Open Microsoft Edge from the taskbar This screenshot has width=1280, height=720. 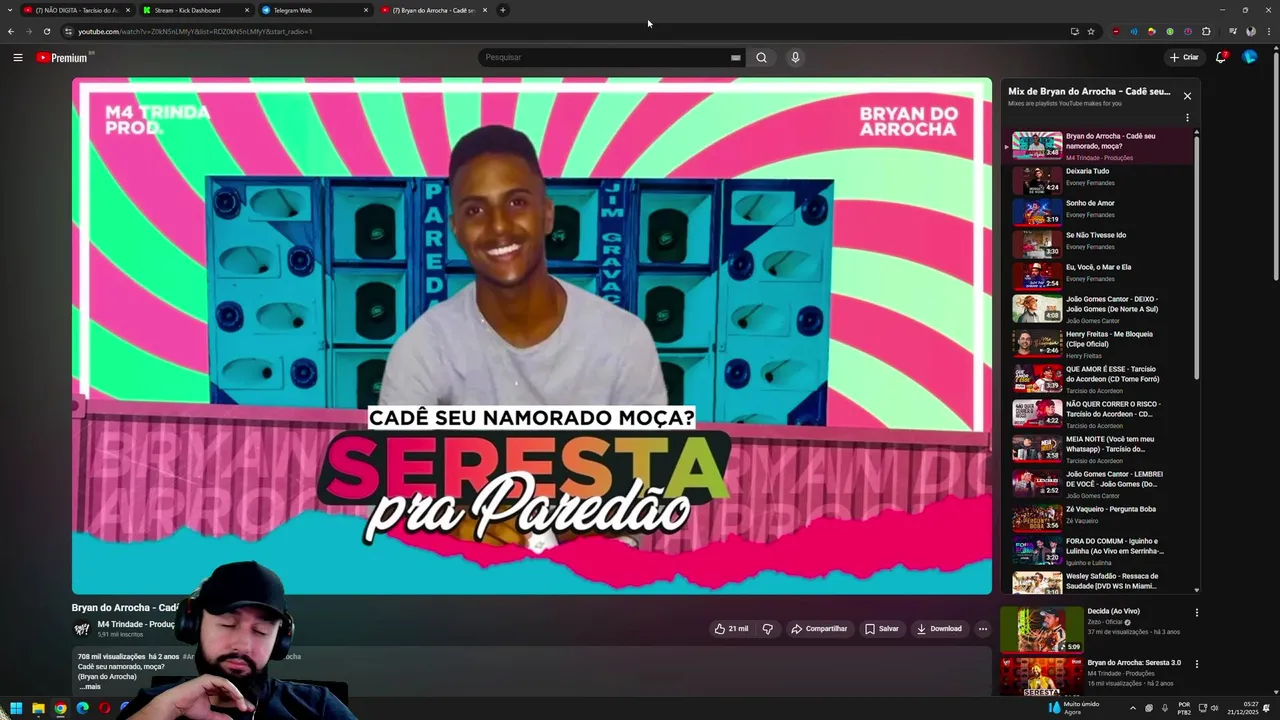click(82, 708)
